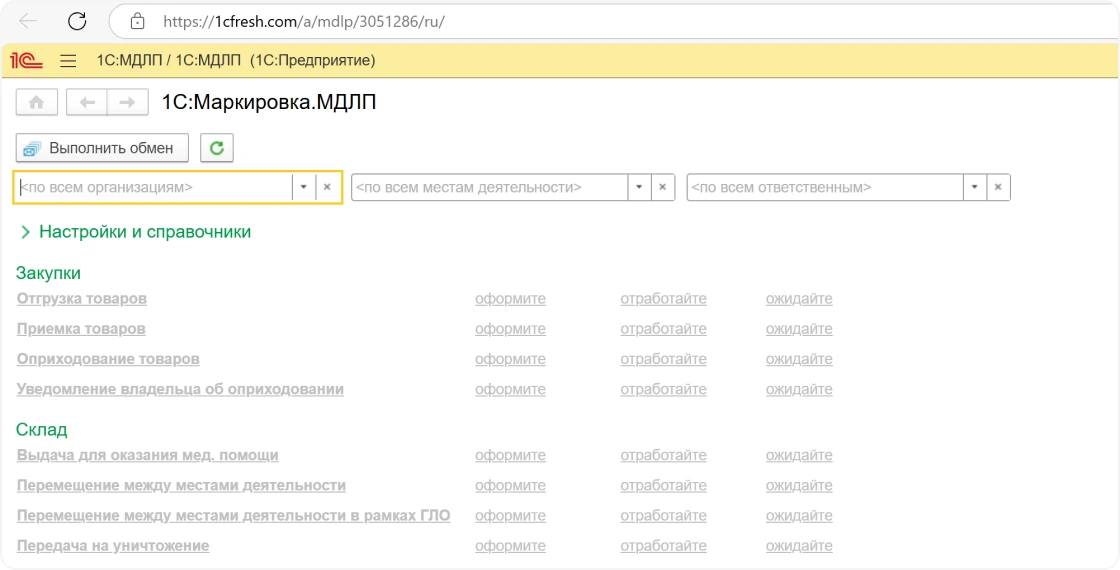Open Приемка товаров link
This screenshot has width=1120, height=570.
click(x=81, y=329)
